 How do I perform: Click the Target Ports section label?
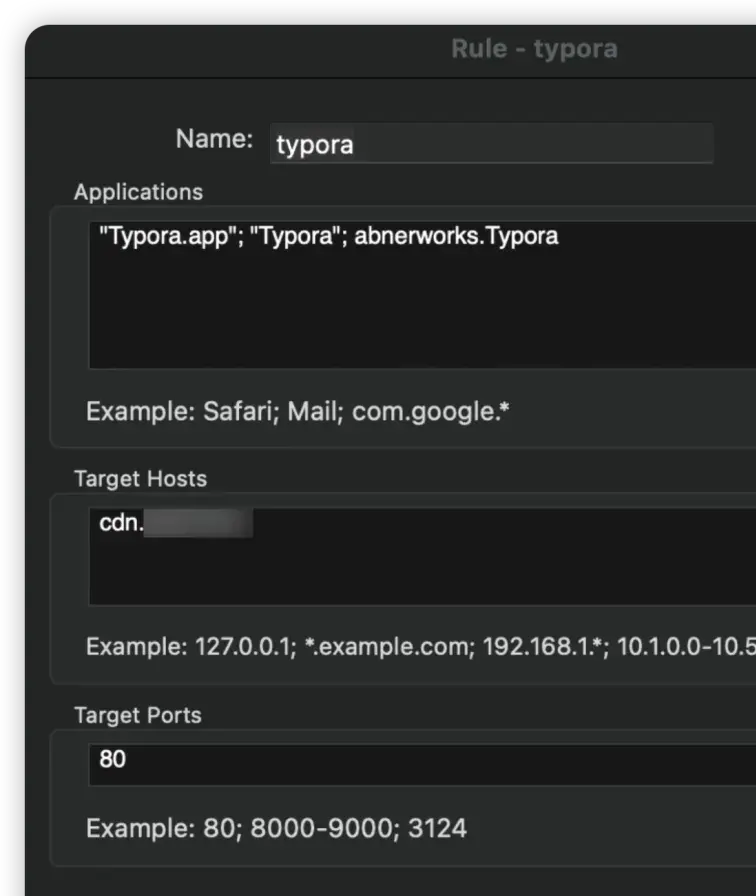137,715
